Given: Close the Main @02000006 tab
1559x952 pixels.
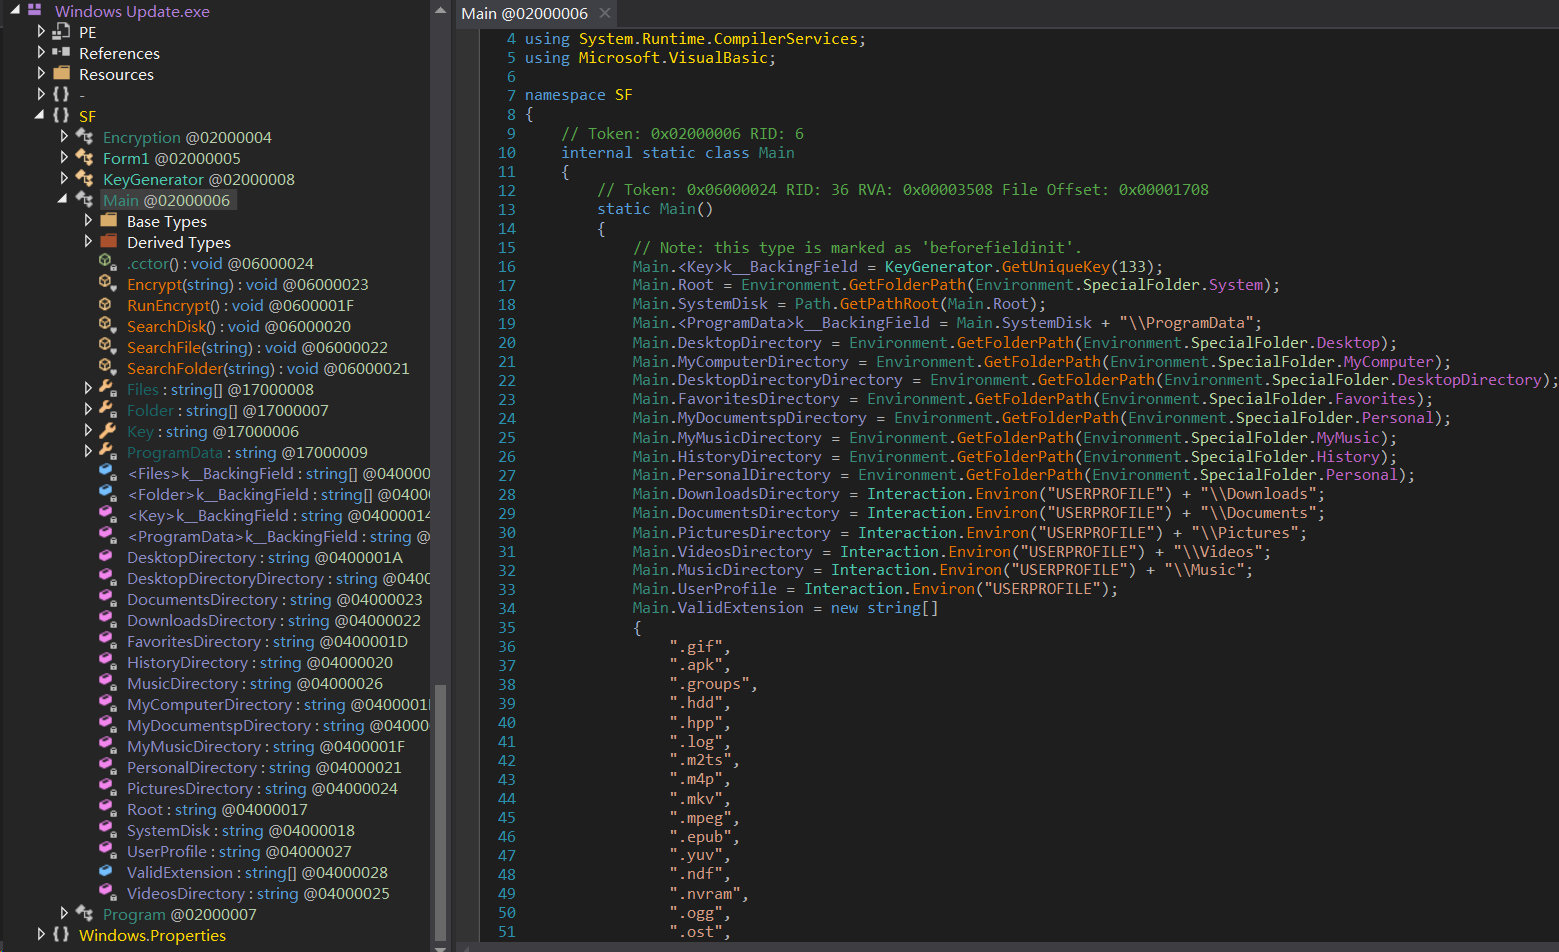Looking at the screenshot, I should pyautogui.click(x=604, y=13).
